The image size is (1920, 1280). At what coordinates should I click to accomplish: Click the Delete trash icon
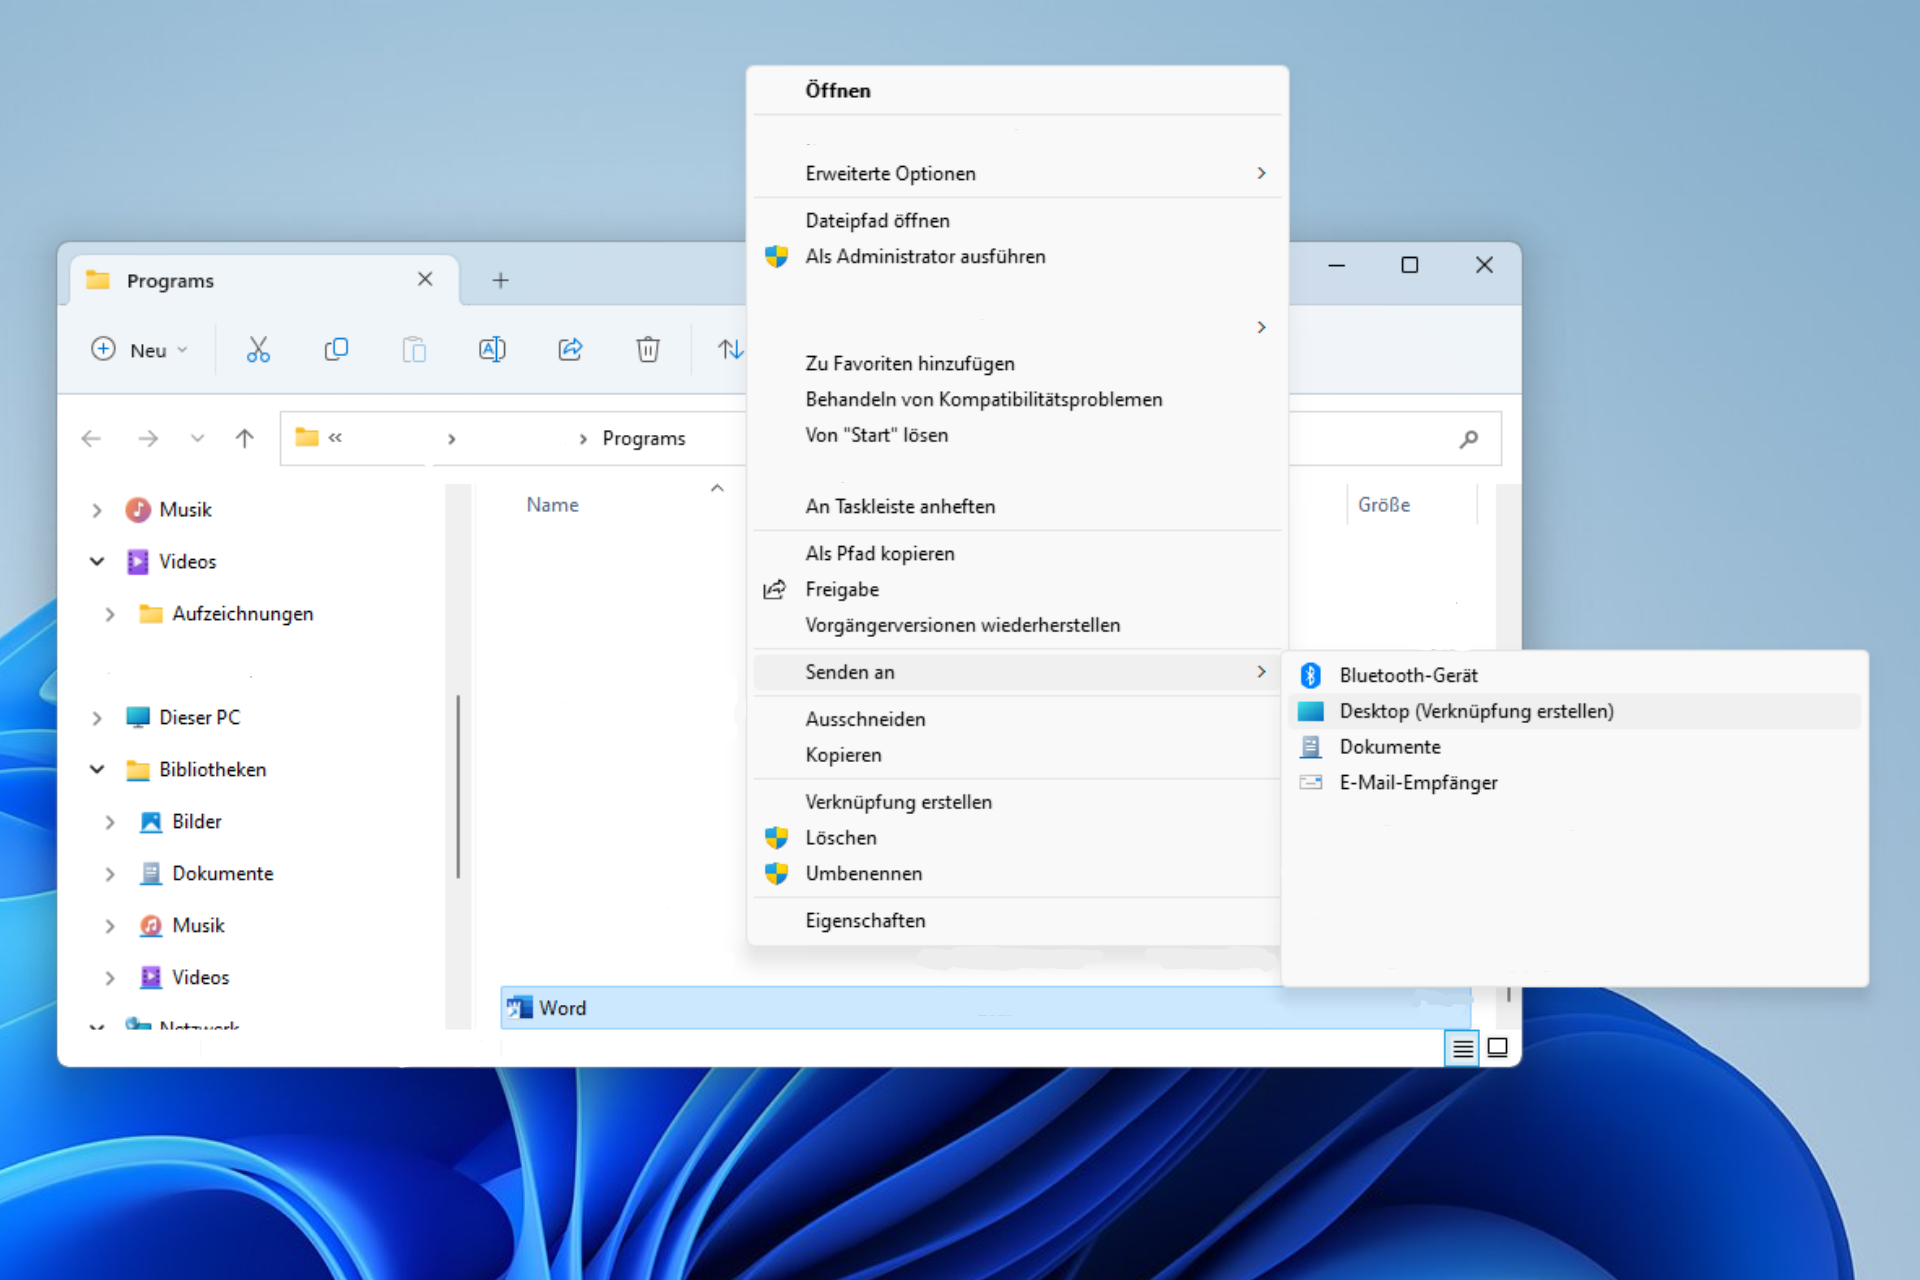[648, 349]
